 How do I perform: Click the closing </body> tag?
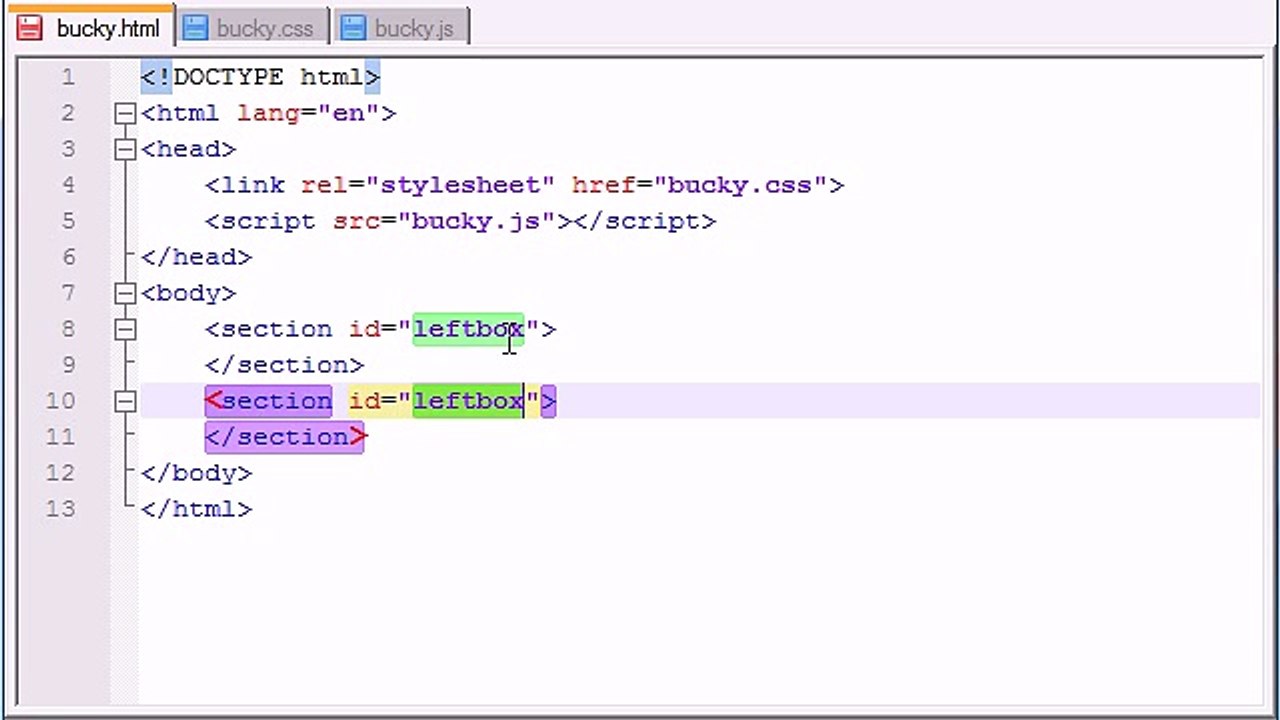(x=197, y=473)
